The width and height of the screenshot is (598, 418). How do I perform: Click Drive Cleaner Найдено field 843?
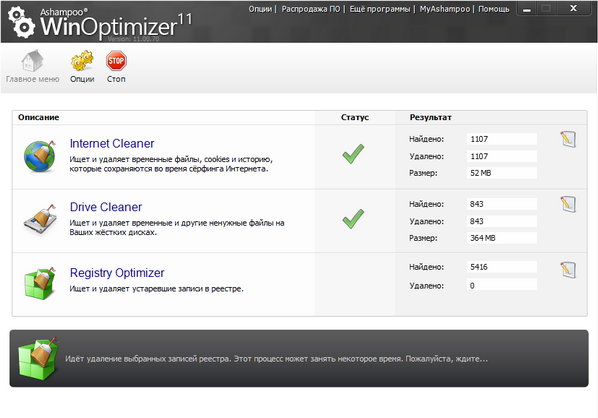(502, 204)
